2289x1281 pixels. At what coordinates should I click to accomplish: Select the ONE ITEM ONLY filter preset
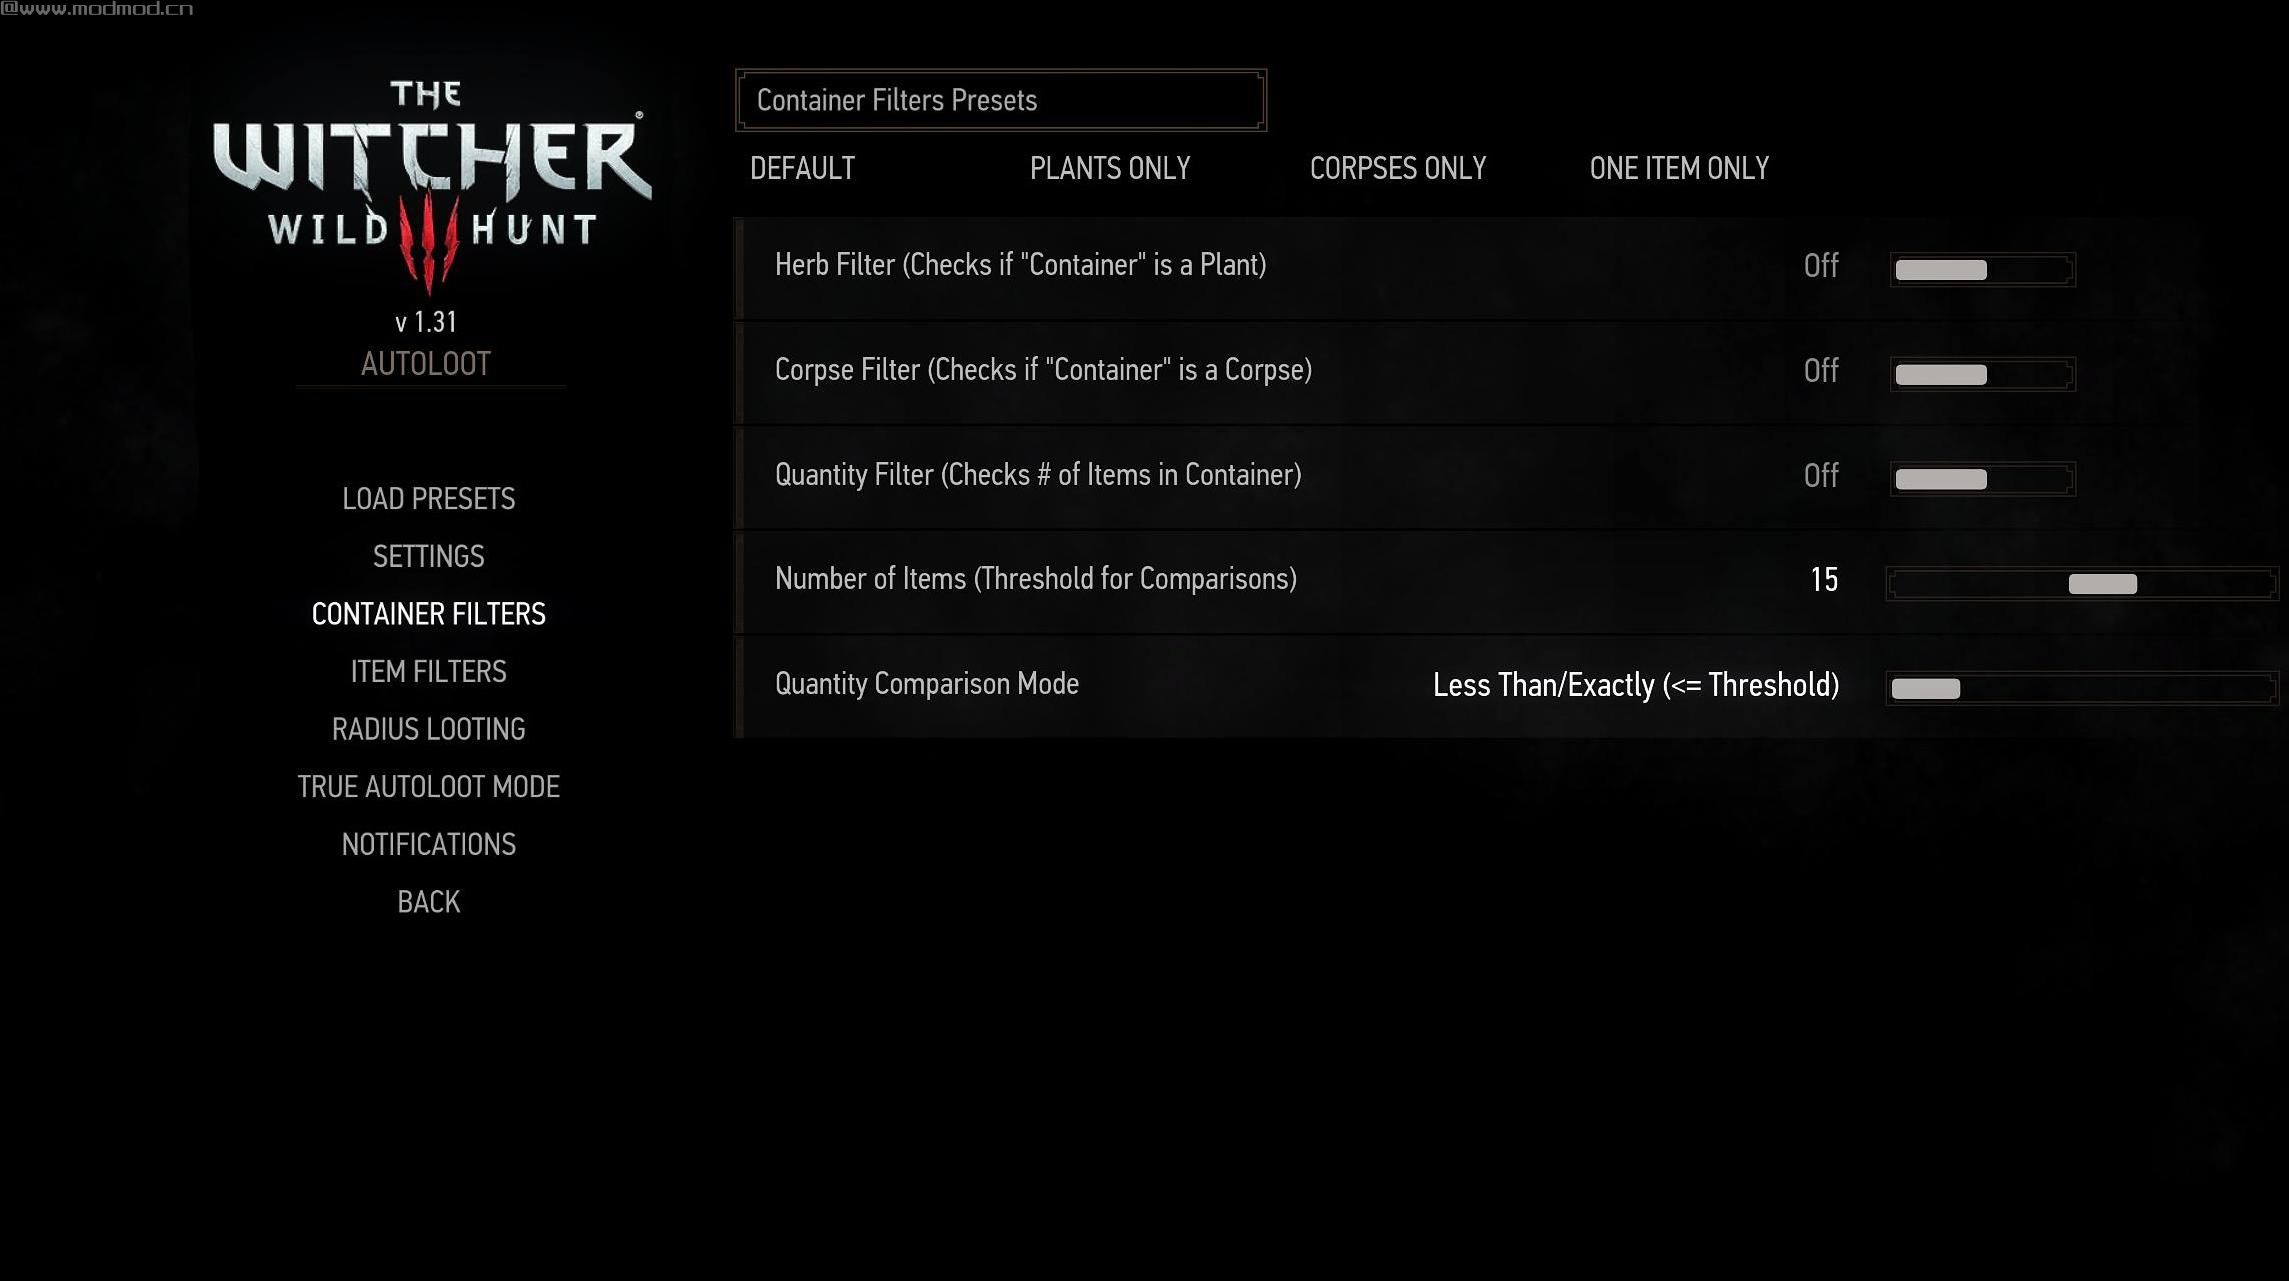(1679, 167)
